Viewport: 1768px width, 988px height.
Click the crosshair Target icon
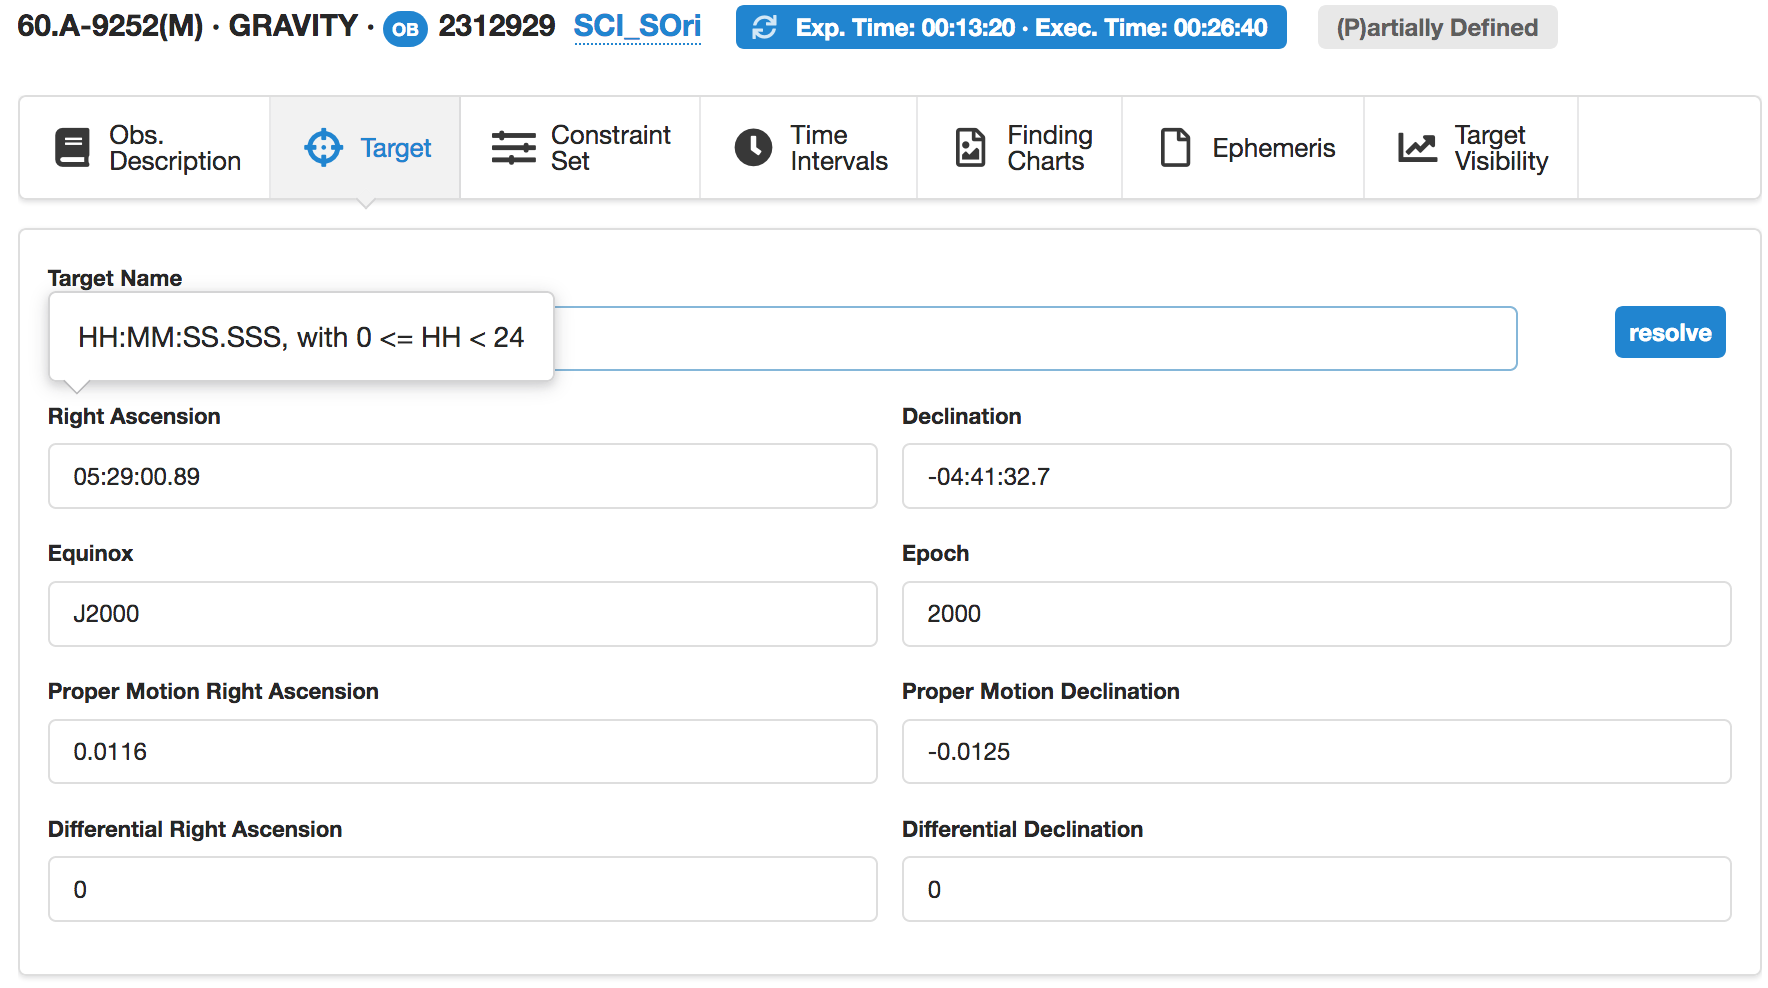(323, 148)
